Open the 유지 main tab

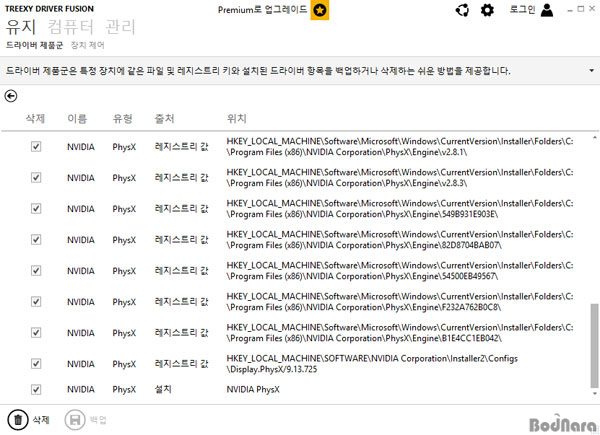pyautogui.click(x=21, y=27)
